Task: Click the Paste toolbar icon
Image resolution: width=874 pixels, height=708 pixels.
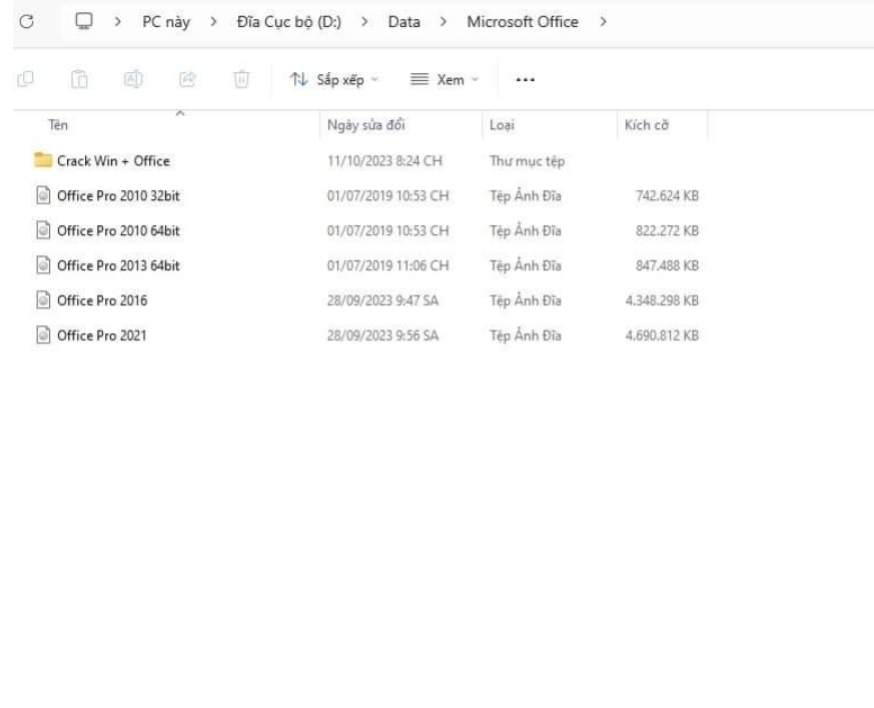Action: point(79,79)
